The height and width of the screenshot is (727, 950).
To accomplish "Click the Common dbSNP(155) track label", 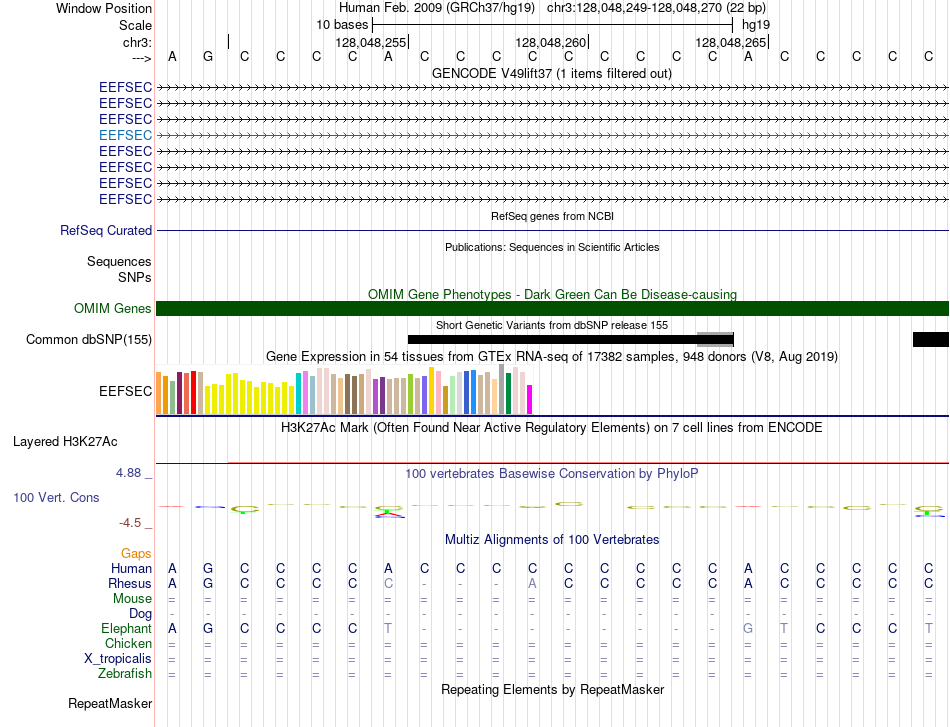I will click(88, 339).
